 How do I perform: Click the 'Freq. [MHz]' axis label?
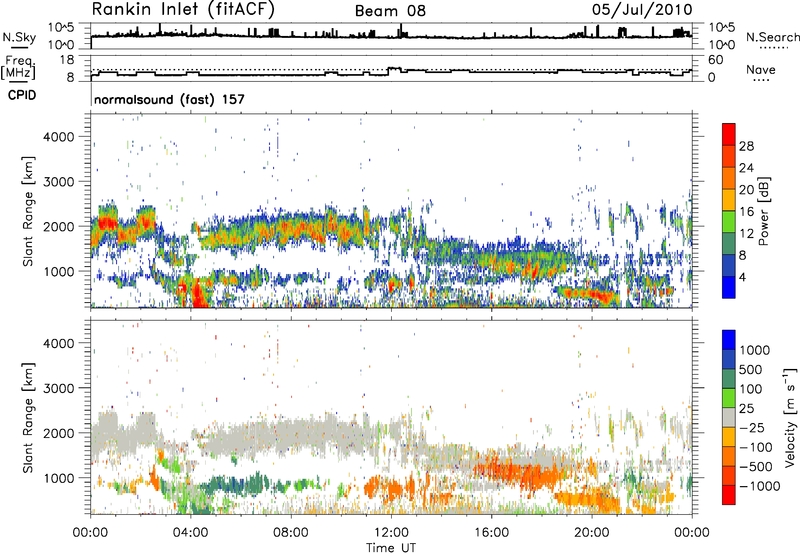click(x=18, y=67)
